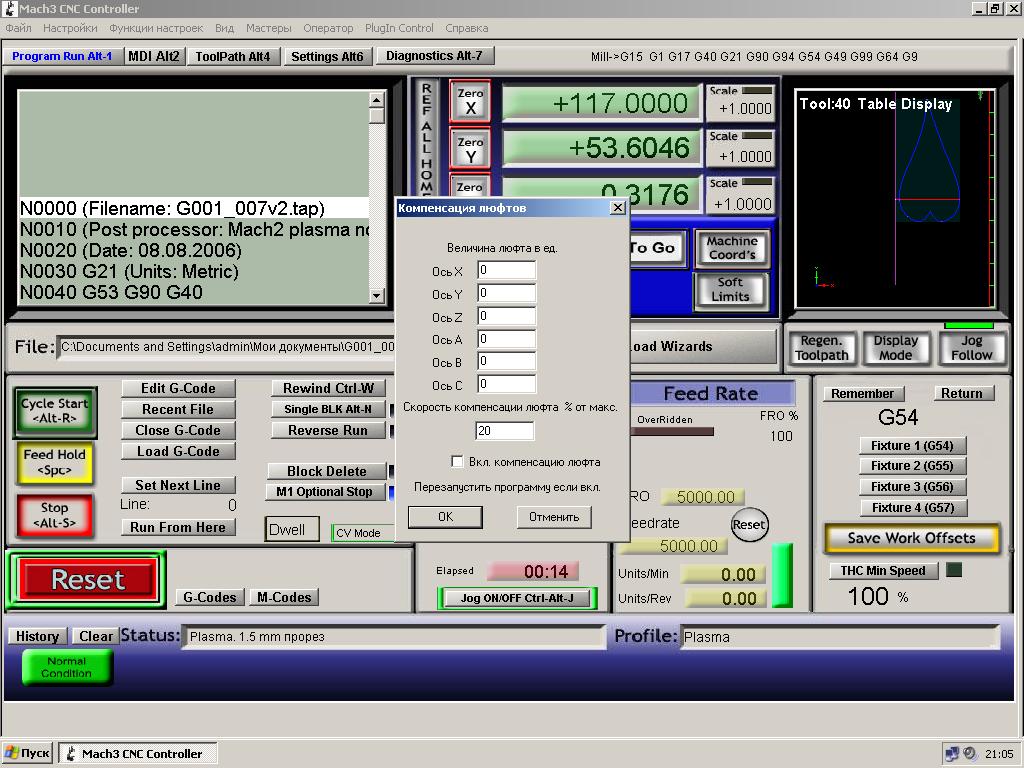Image resolution: width=1024 pixels, height=768 pixels.
Task: Confirm the backlash dialog with OK
Action: tap(445, 517)
